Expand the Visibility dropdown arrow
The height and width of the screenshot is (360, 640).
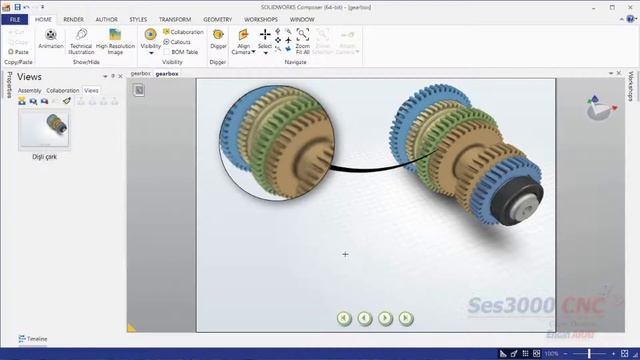[151, 53]
